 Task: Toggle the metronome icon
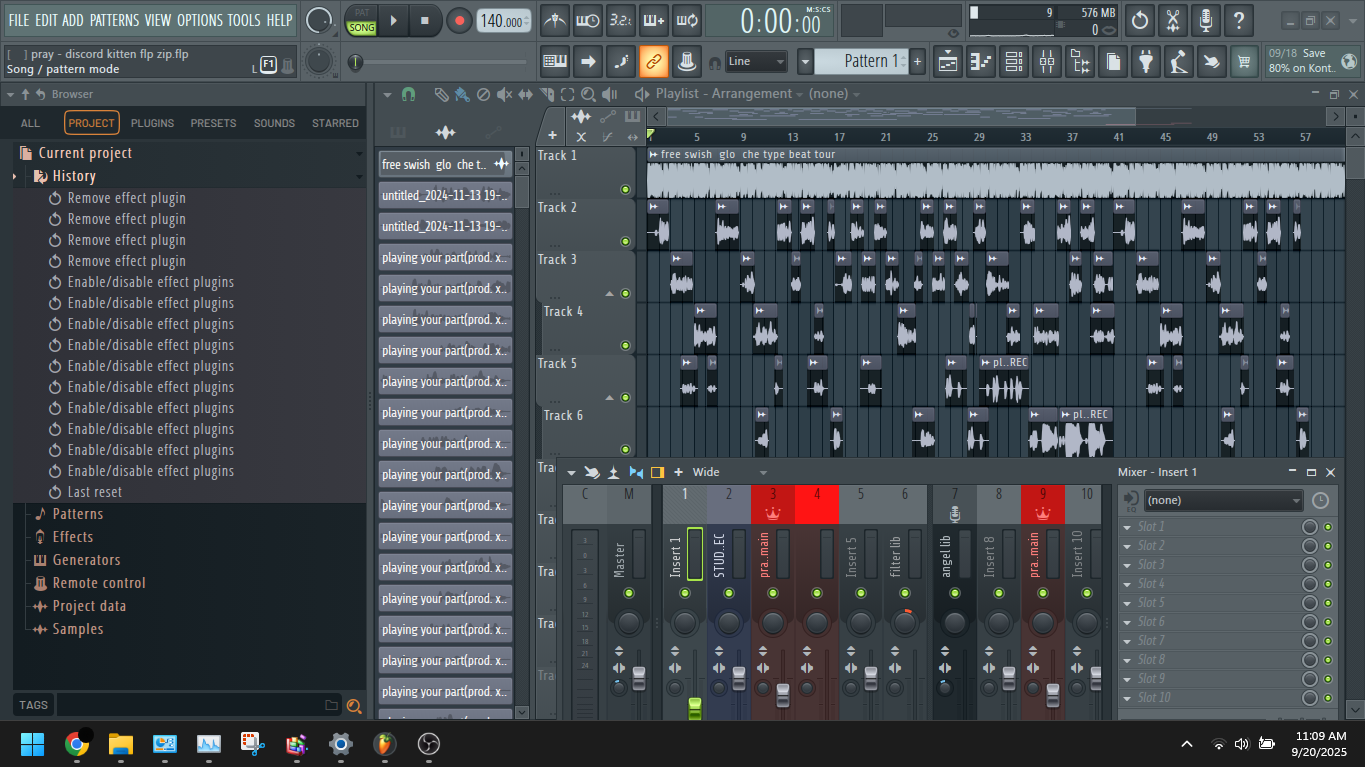[555, 20]
